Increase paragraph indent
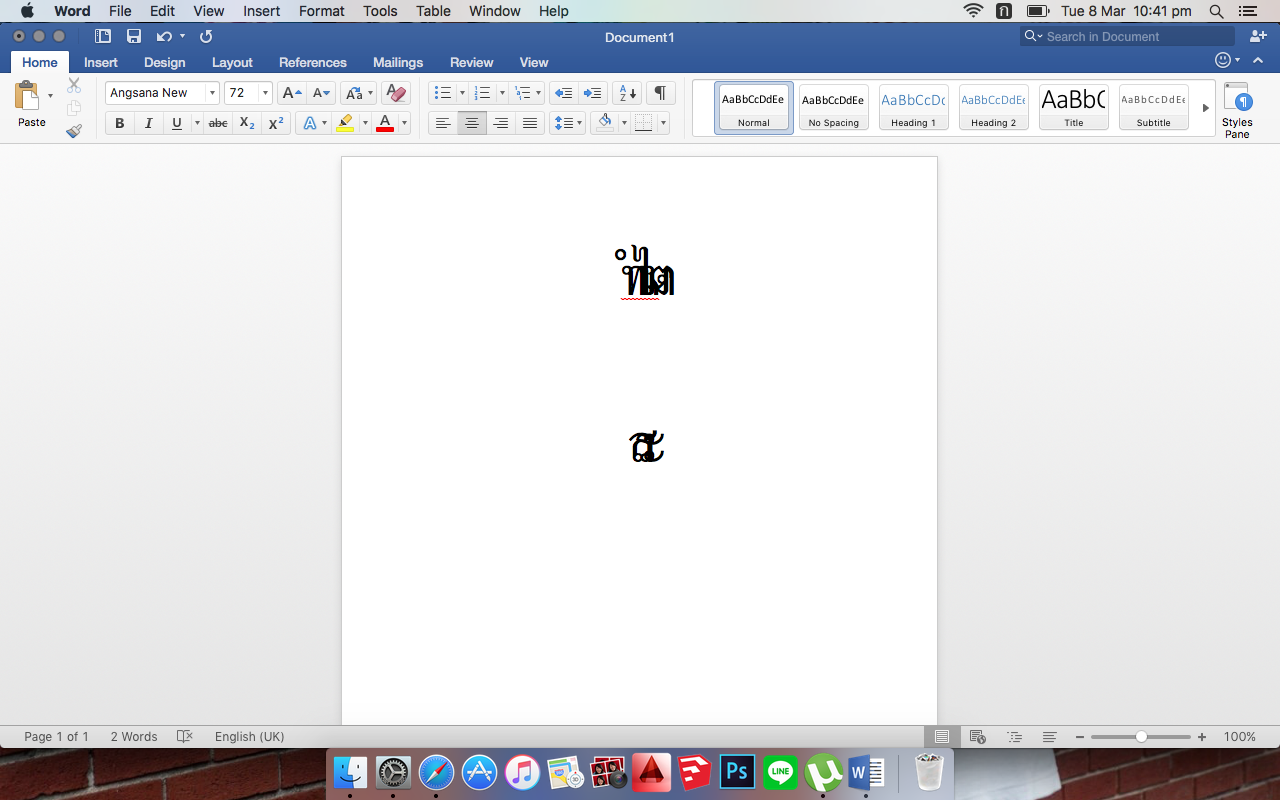 [x=593, y=93]
